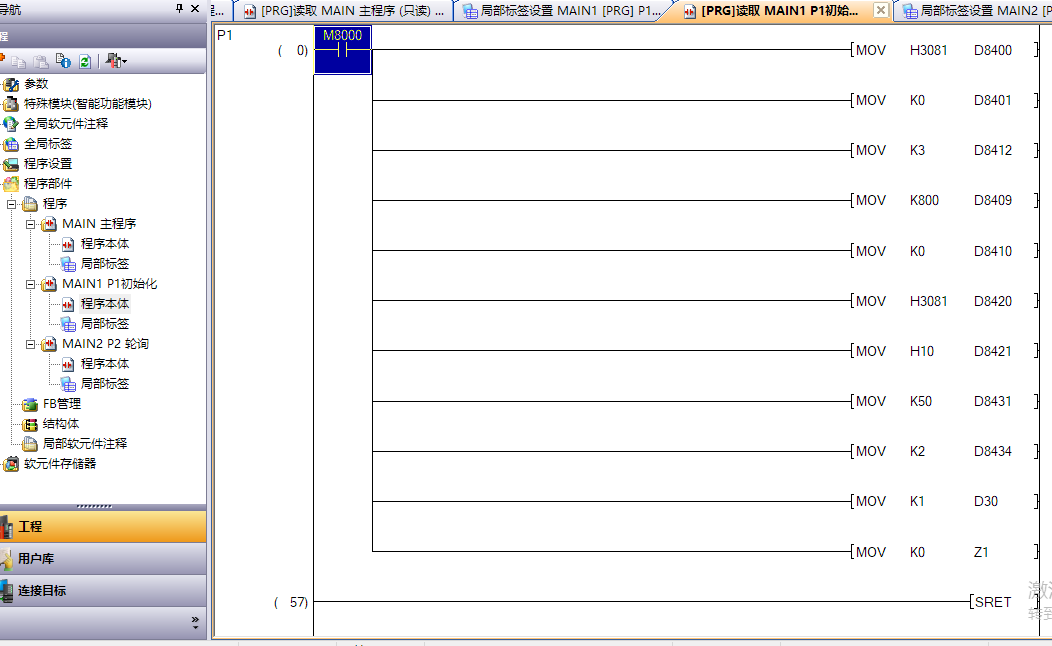
Task: Select the M8000 contact in ladder
Action: [342, 50]
